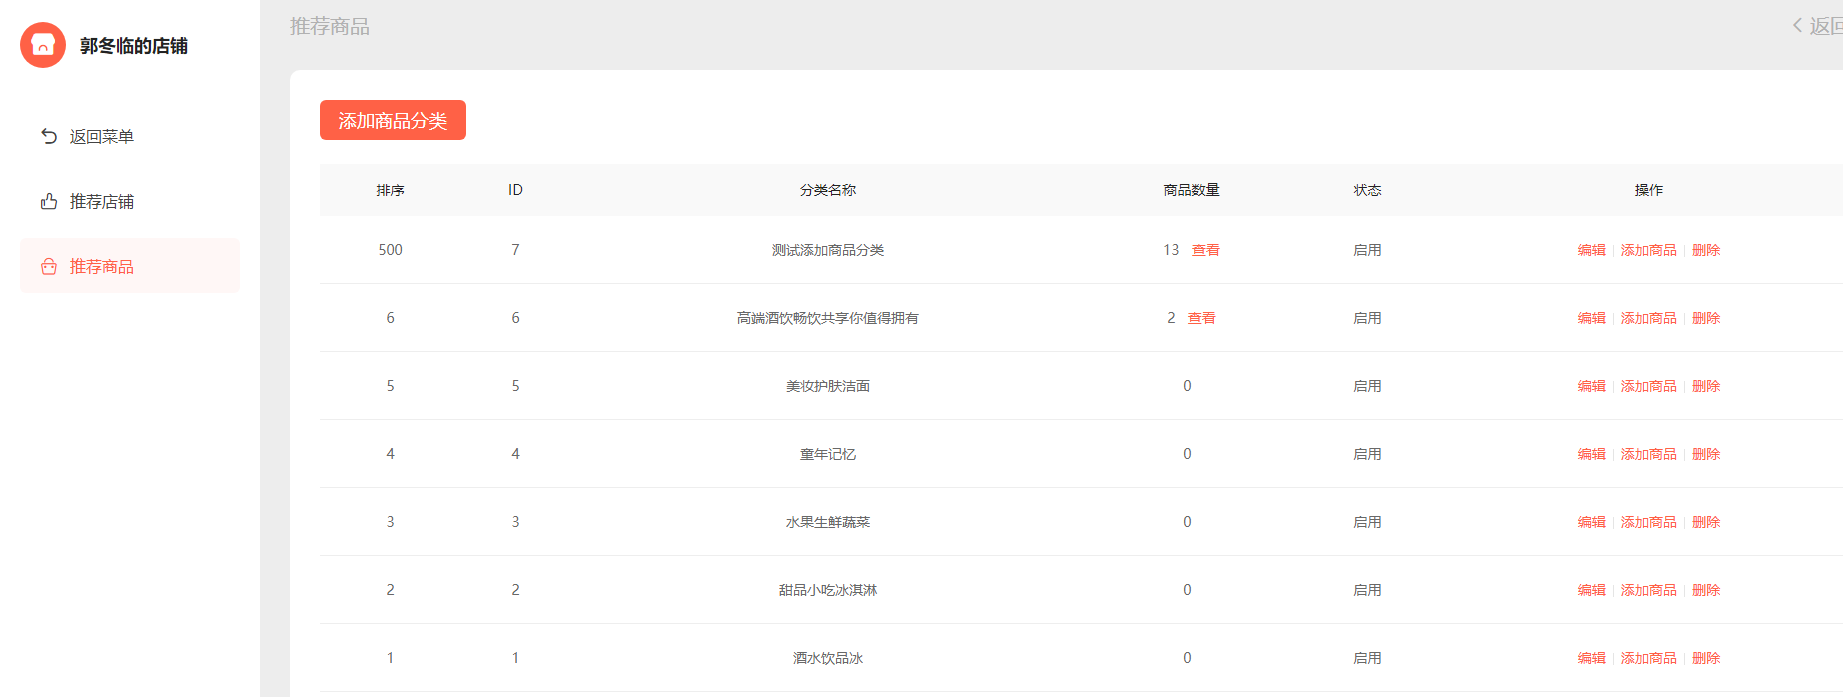Click category name 测试添加商品分类

828,250
